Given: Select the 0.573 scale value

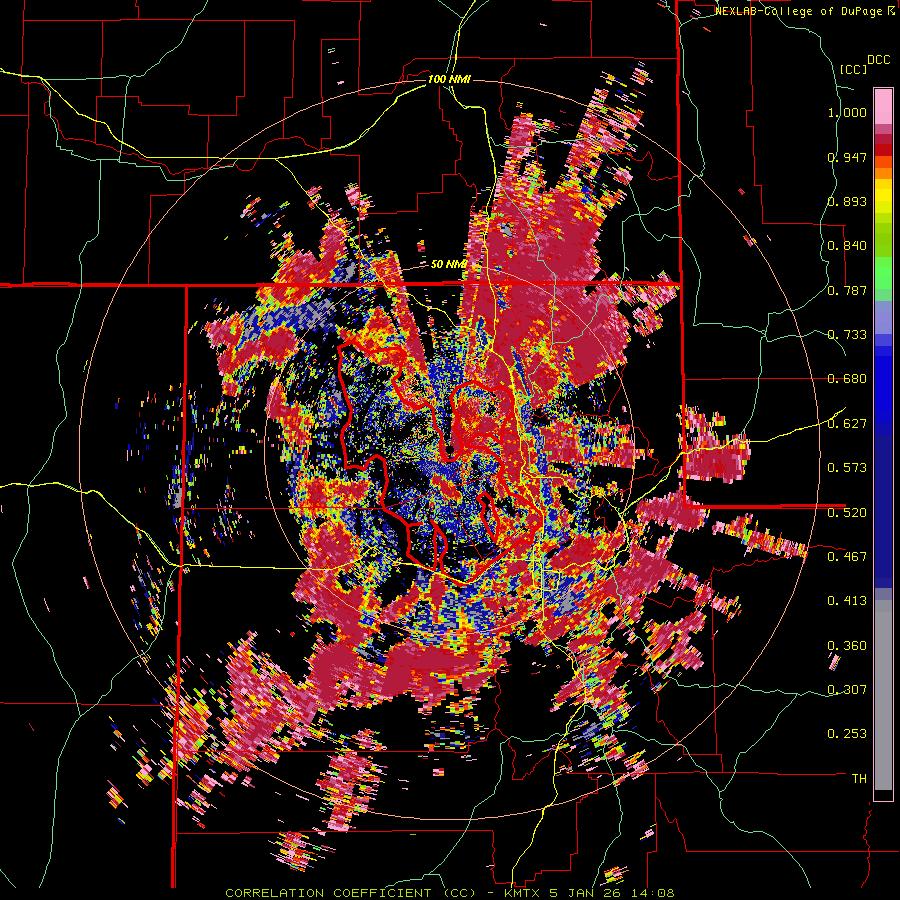Looking at the screenshot, I should pos(847,468).
